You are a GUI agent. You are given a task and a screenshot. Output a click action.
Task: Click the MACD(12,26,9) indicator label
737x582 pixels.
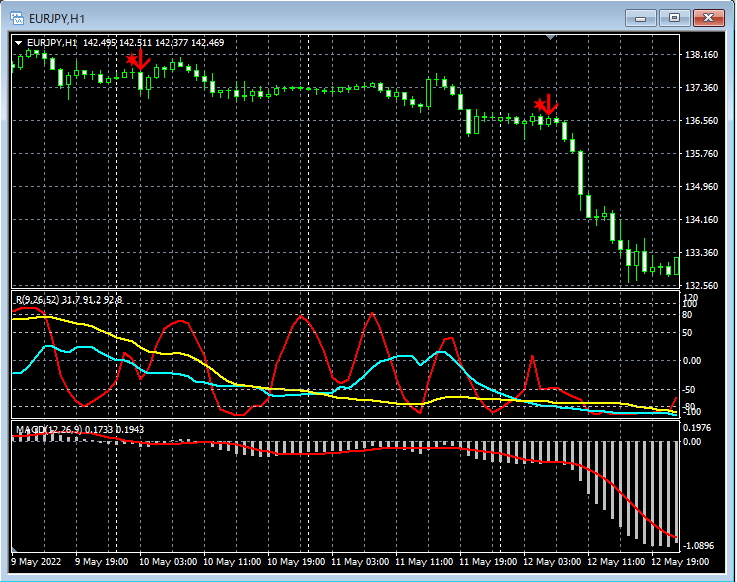pos(47,429)
